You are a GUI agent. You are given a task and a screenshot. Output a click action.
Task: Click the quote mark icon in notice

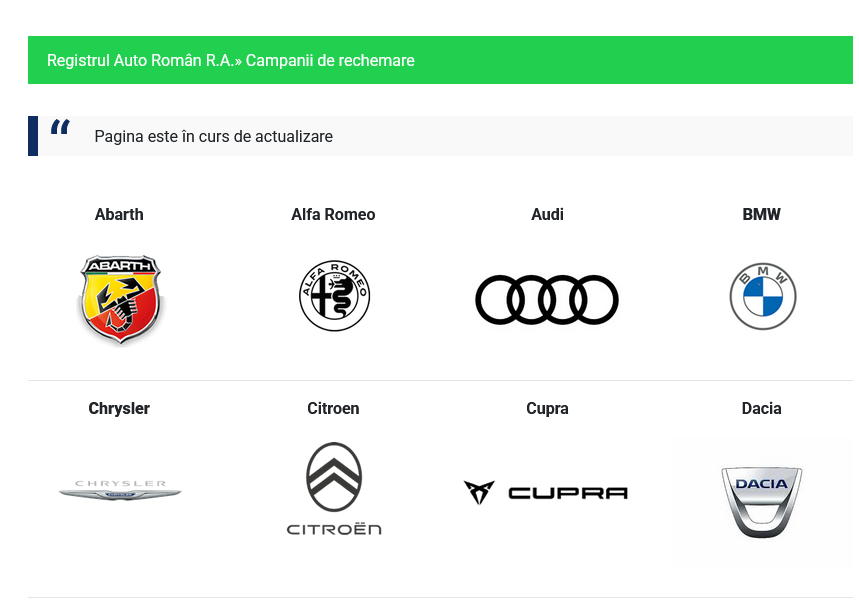[60, 128]
